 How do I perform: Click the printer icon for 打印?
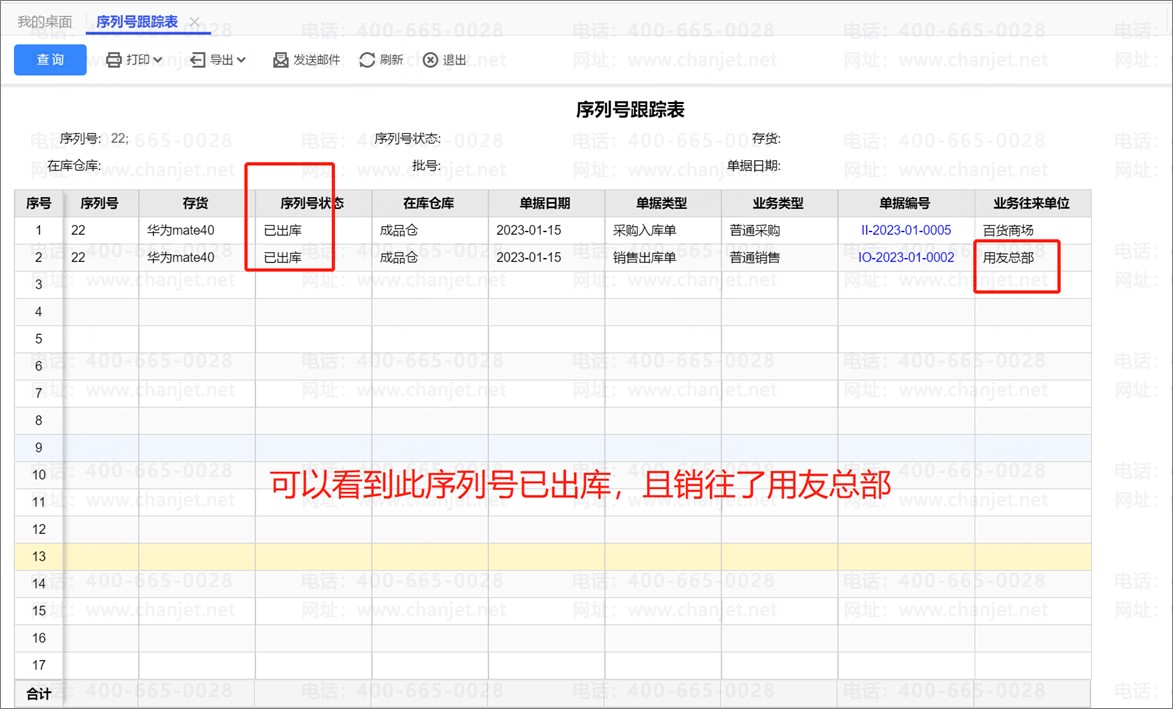(114, 60)
